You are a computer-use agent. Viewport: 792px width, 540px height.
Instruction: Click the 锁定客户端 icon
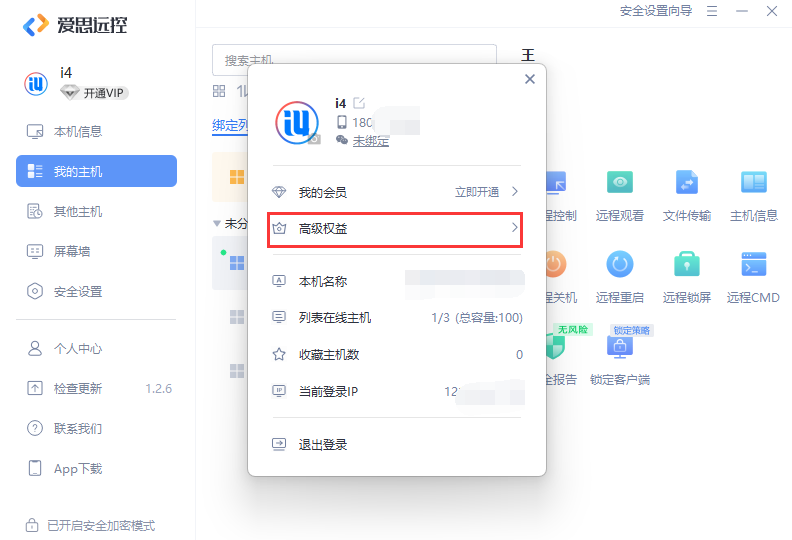(x=620, y=348)
